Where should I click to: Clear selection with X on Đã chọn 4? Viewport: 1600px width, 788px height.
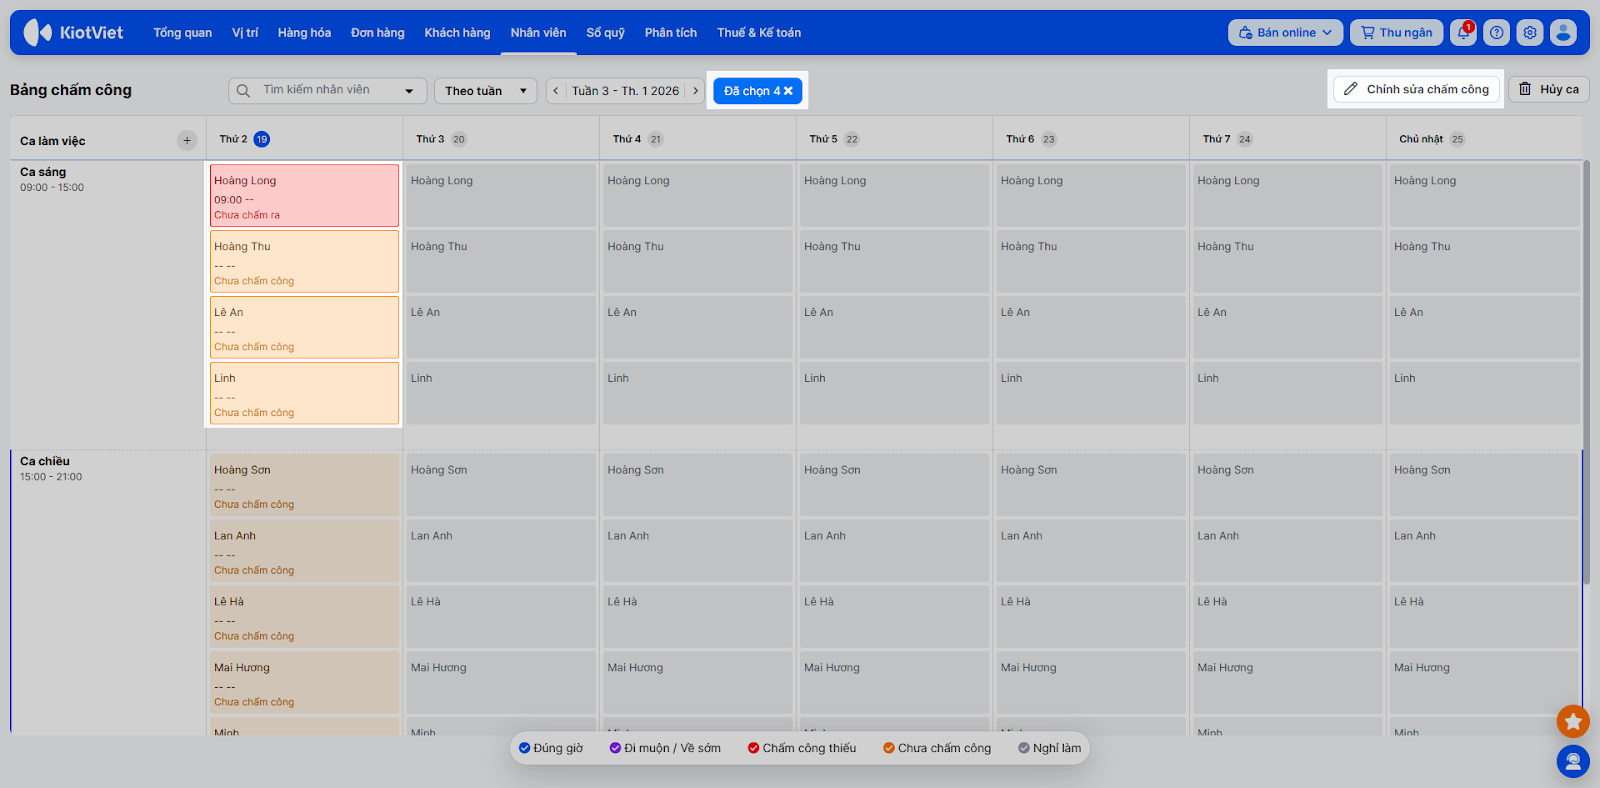pyautogui.click(x=789, y=91)
